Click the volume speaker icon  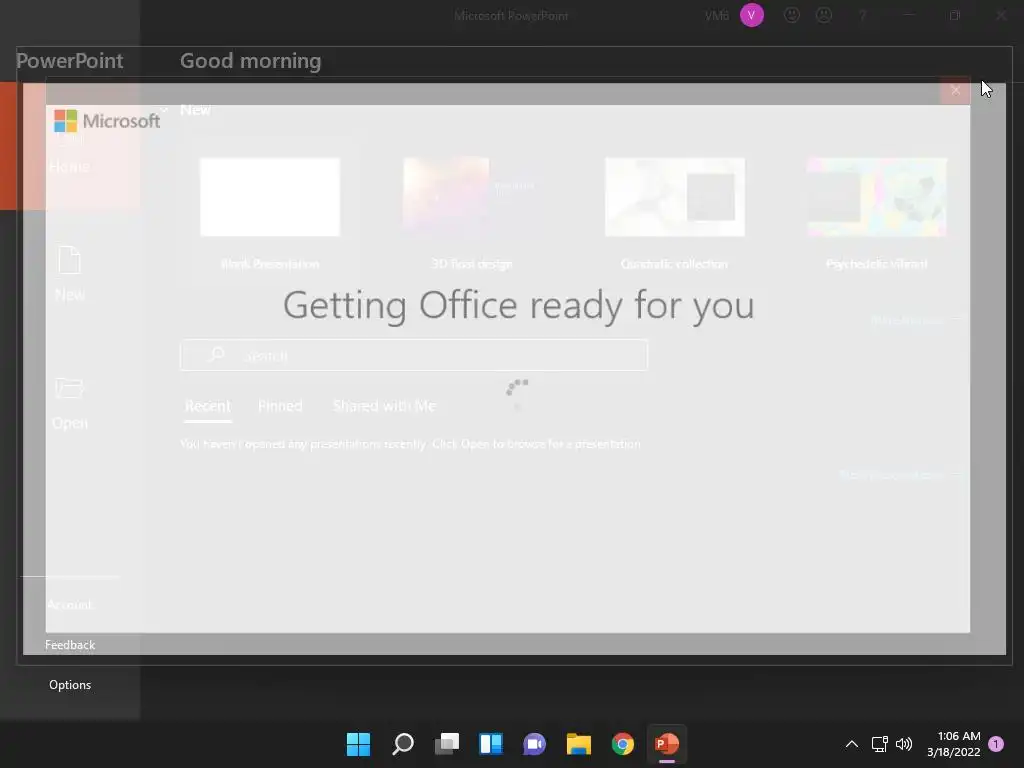coord(904,744)
